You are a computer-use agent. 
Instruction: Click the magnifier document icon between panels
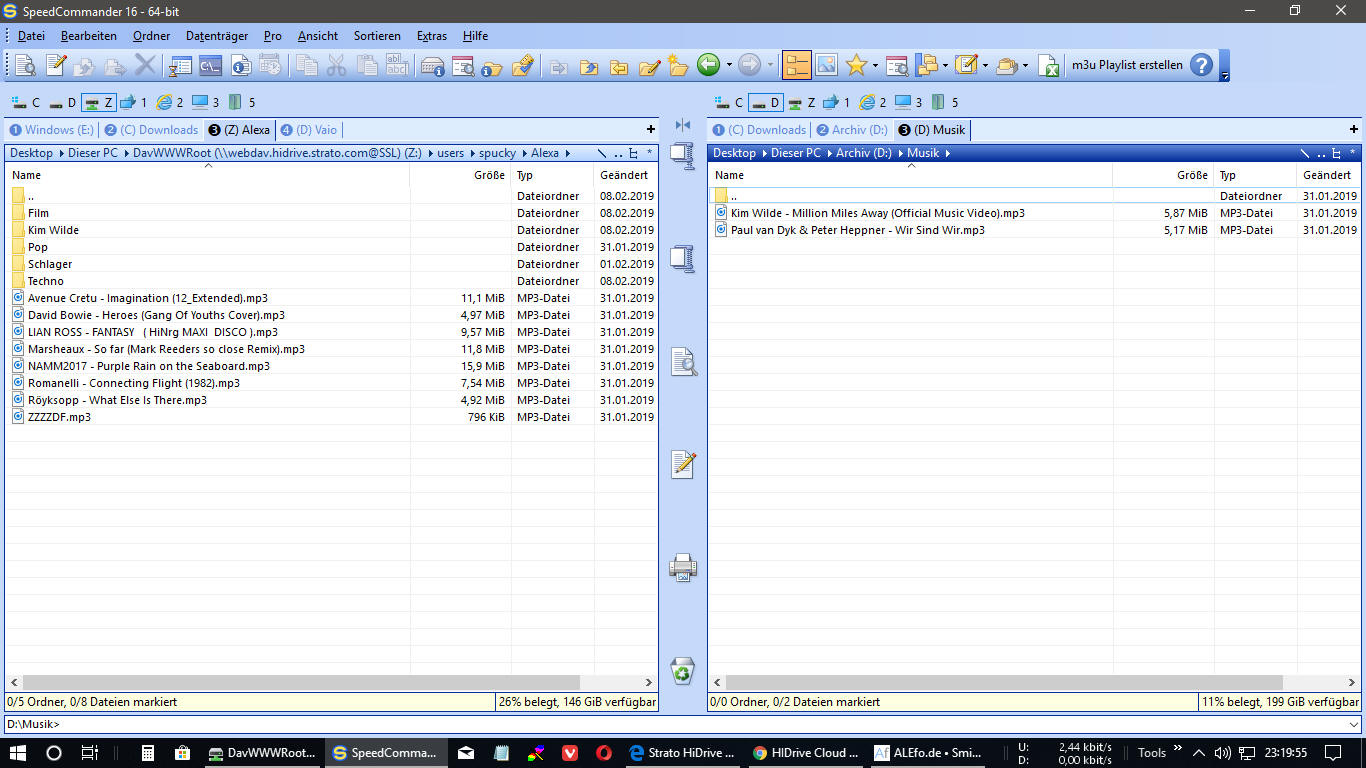682,362
